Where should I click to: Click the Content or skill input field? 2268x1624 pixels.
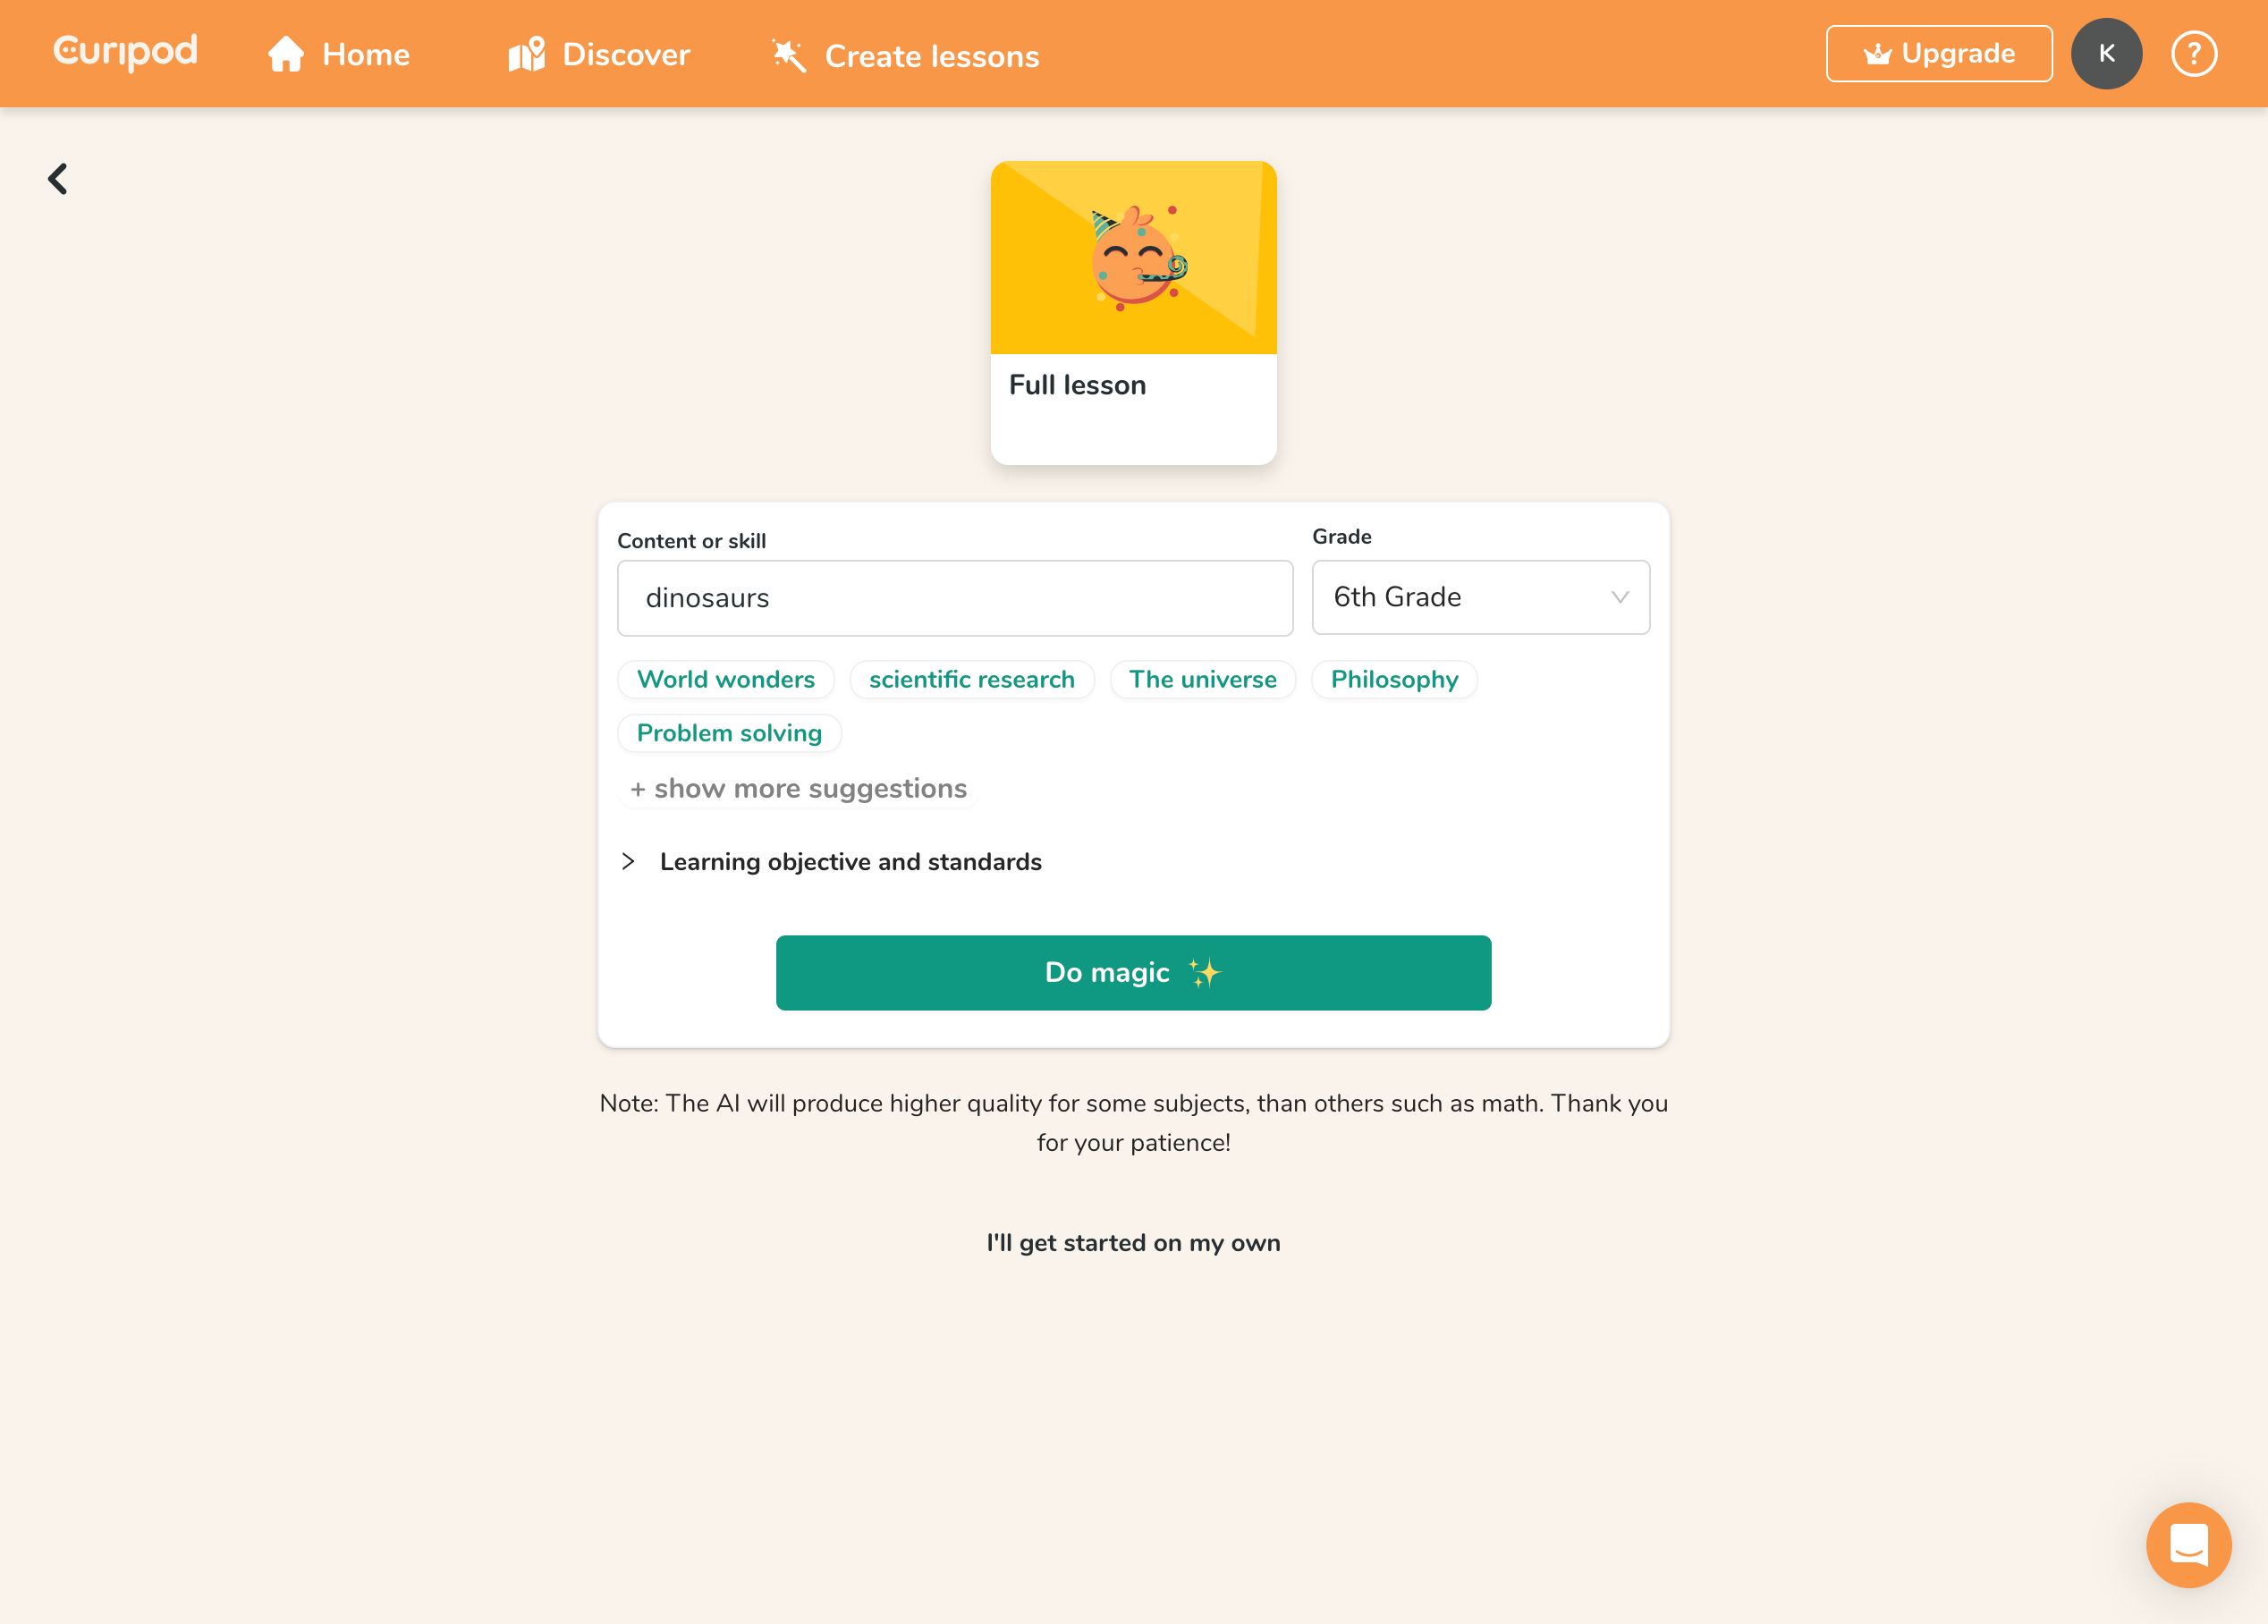point(955,598)
